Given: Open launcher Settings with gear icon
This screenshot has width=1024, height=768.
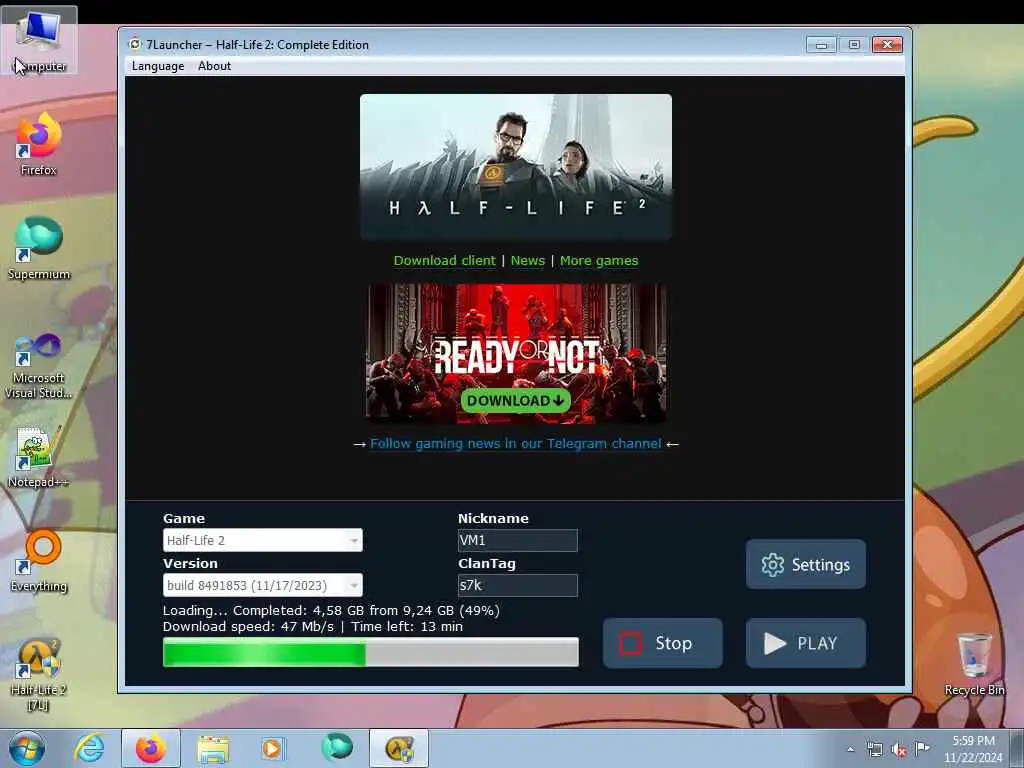Looking at the screenshot, I should (x=806, y=564).
